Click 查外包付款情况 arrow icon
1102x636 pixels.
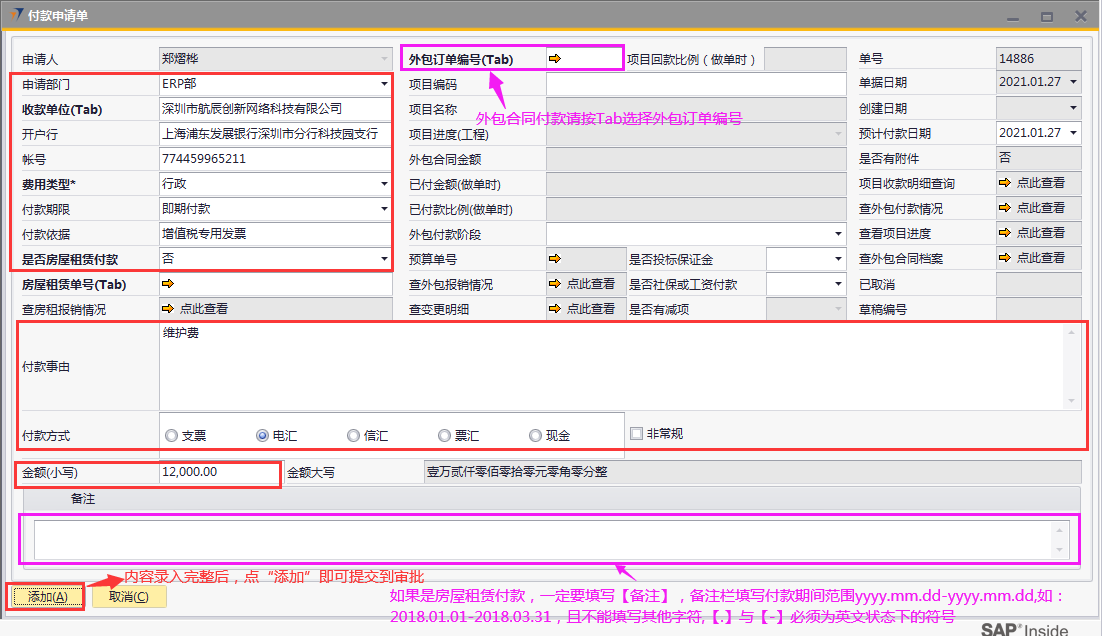point(1005,208)
